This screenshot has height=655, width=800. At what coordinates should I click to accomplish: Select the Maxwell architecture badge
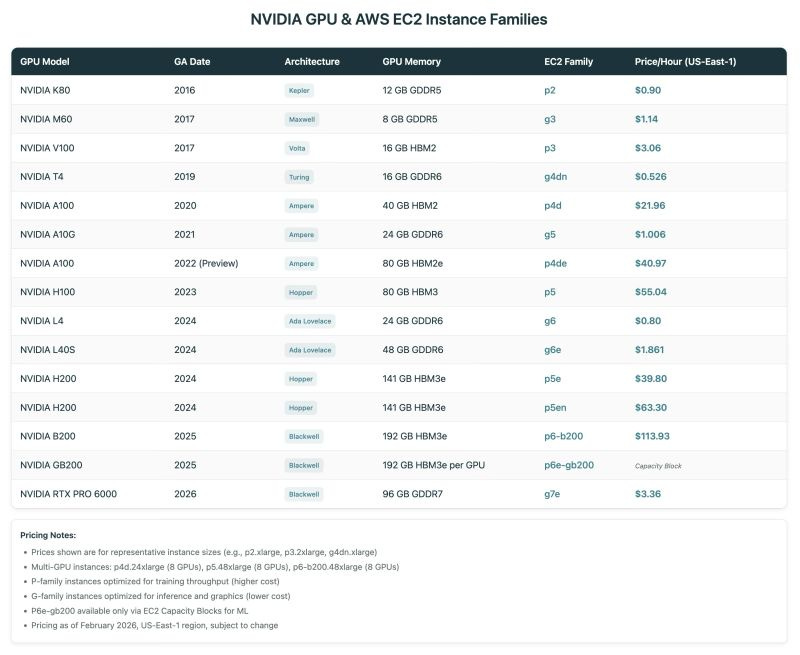coord(302,119)
